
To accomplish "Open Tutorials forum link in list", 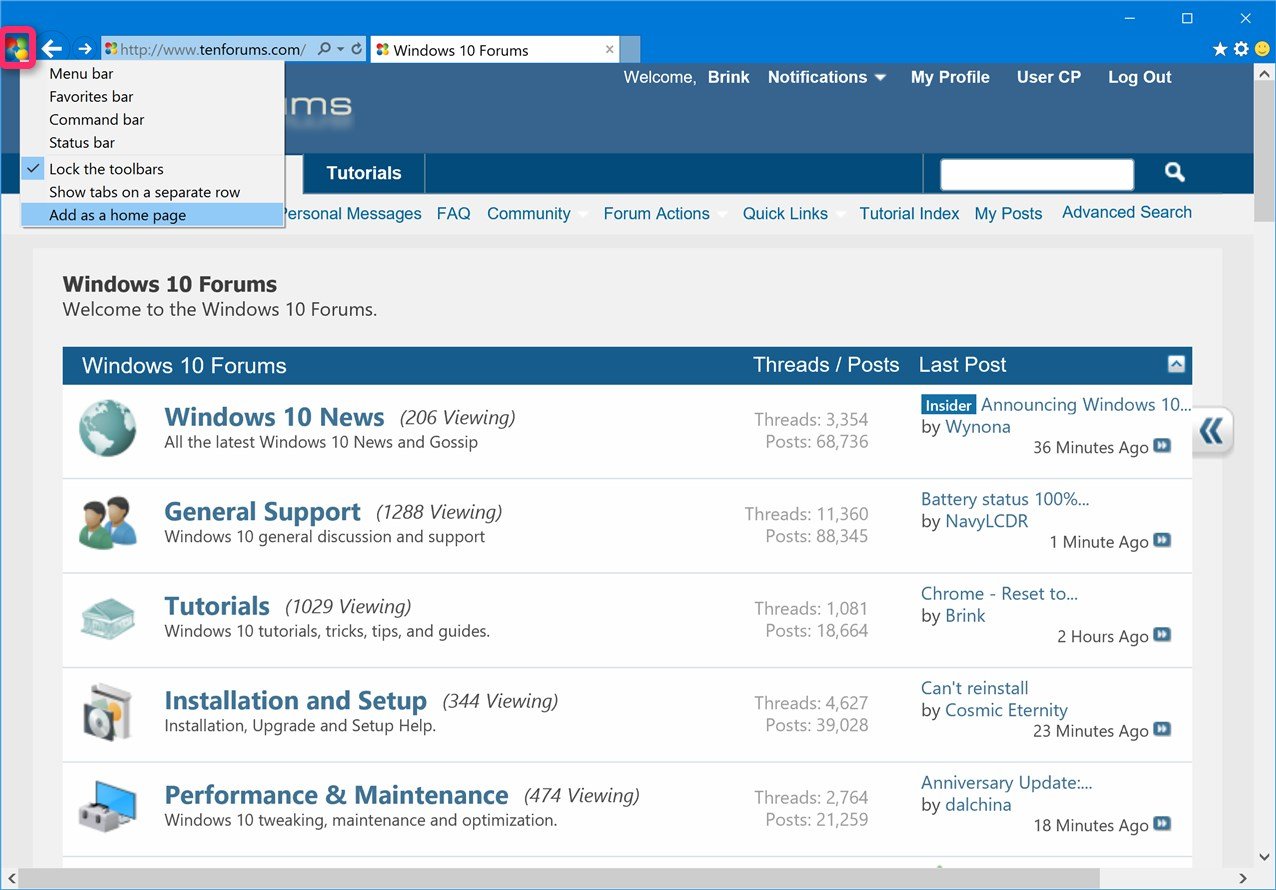I will coord(217,606).
